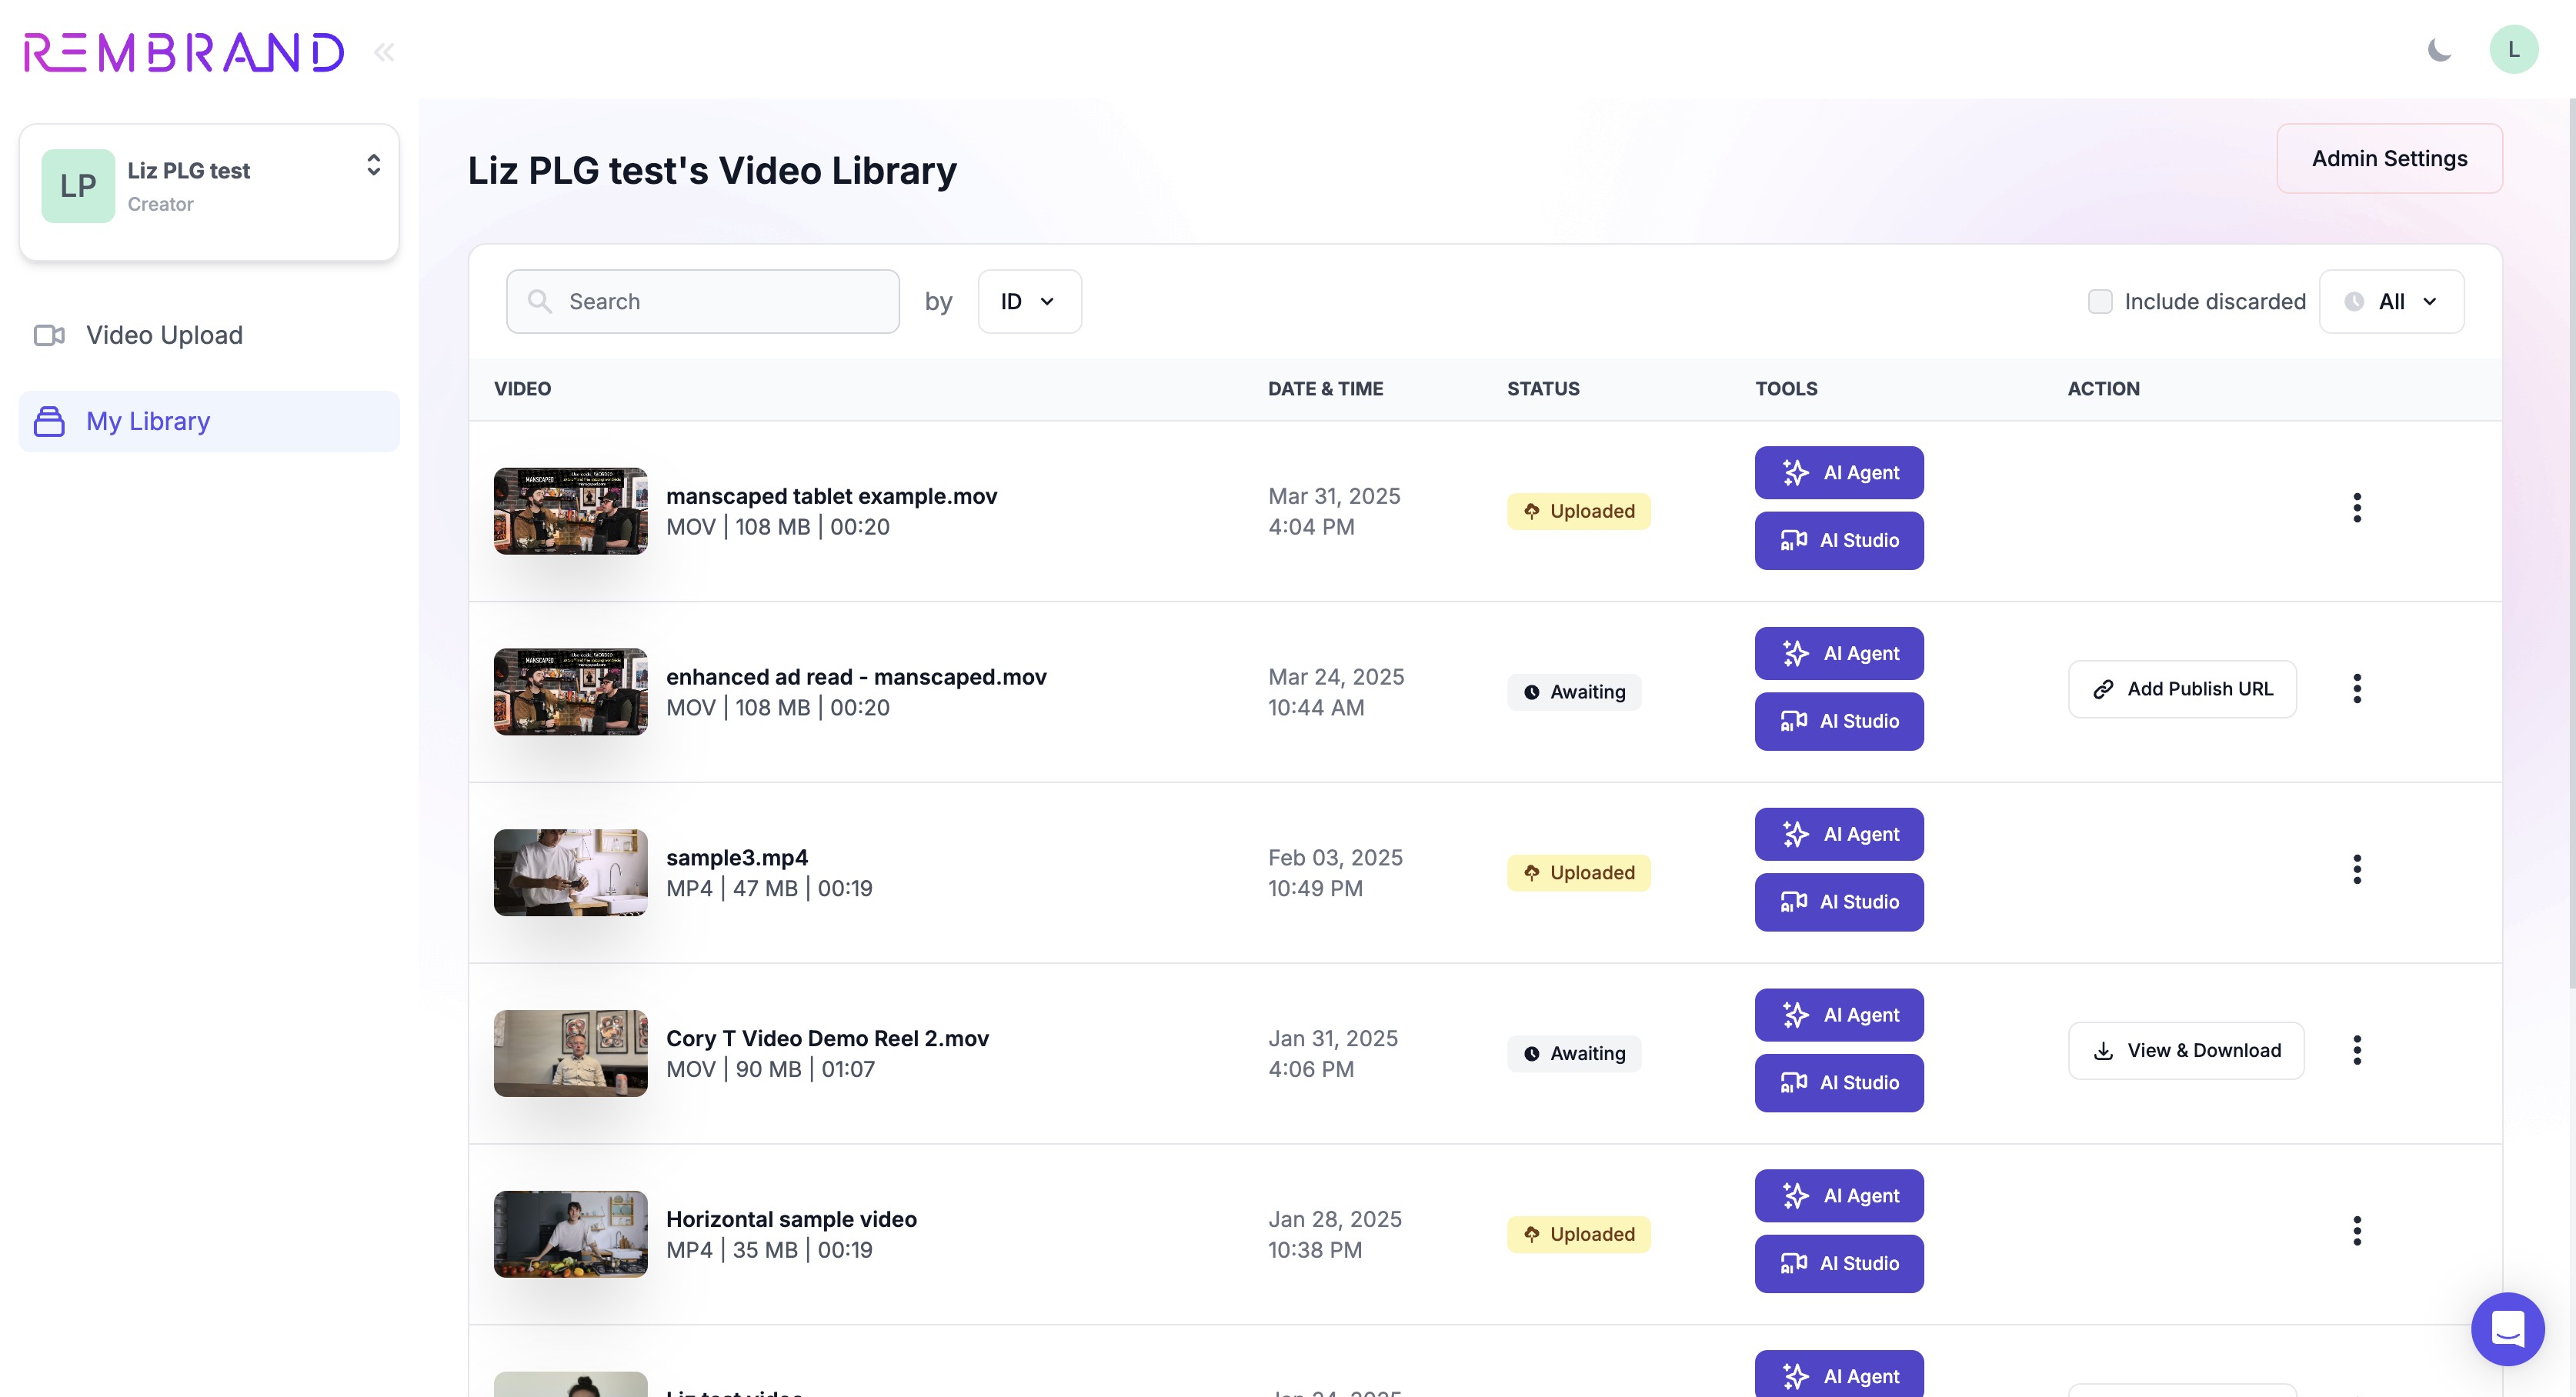The image size is (2576, 1397).
Task: Toggle dark mode moon icon
Action: pos(2440,50)
